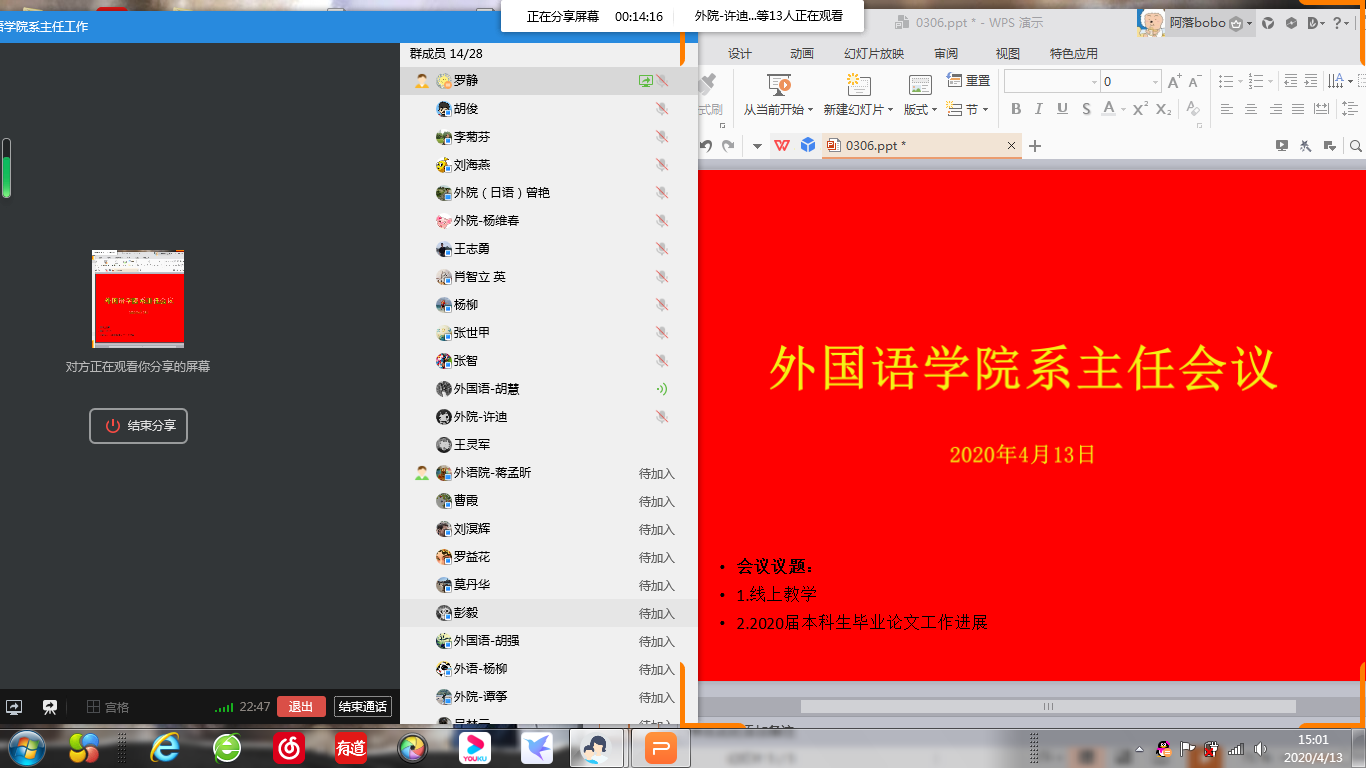Click the 重置 reset slide icon
This screenshot has height=768, width=1366.
968,81
